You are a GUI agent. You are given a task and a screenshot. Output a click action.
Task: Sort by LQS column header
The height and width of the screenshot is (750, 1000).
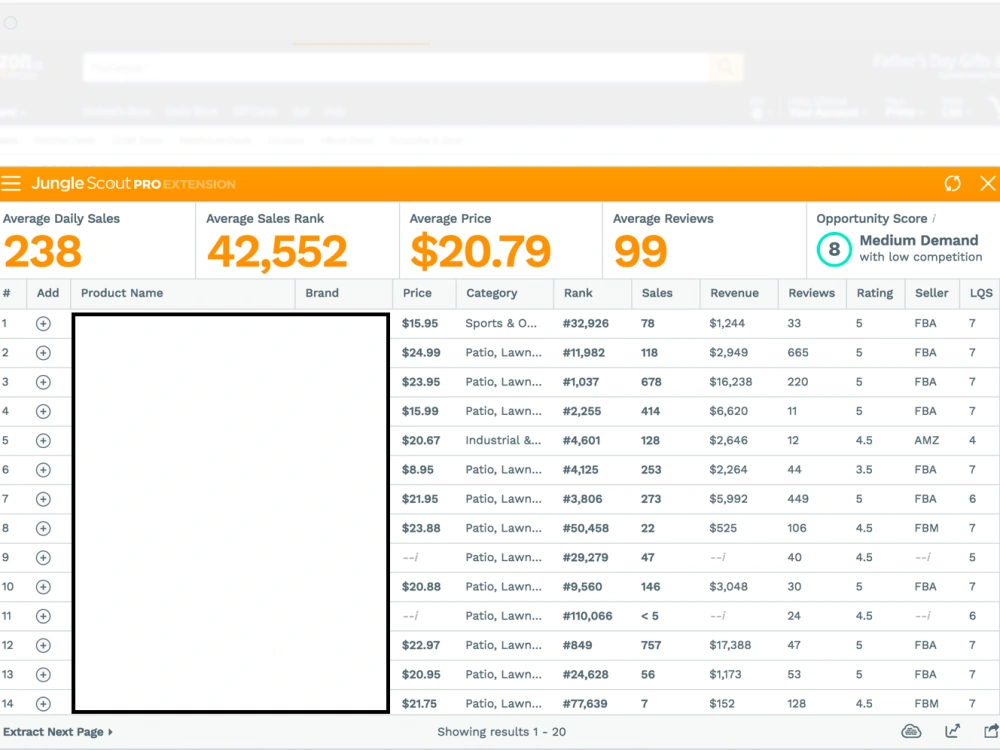pyautogui.click(x=981, y=293)
